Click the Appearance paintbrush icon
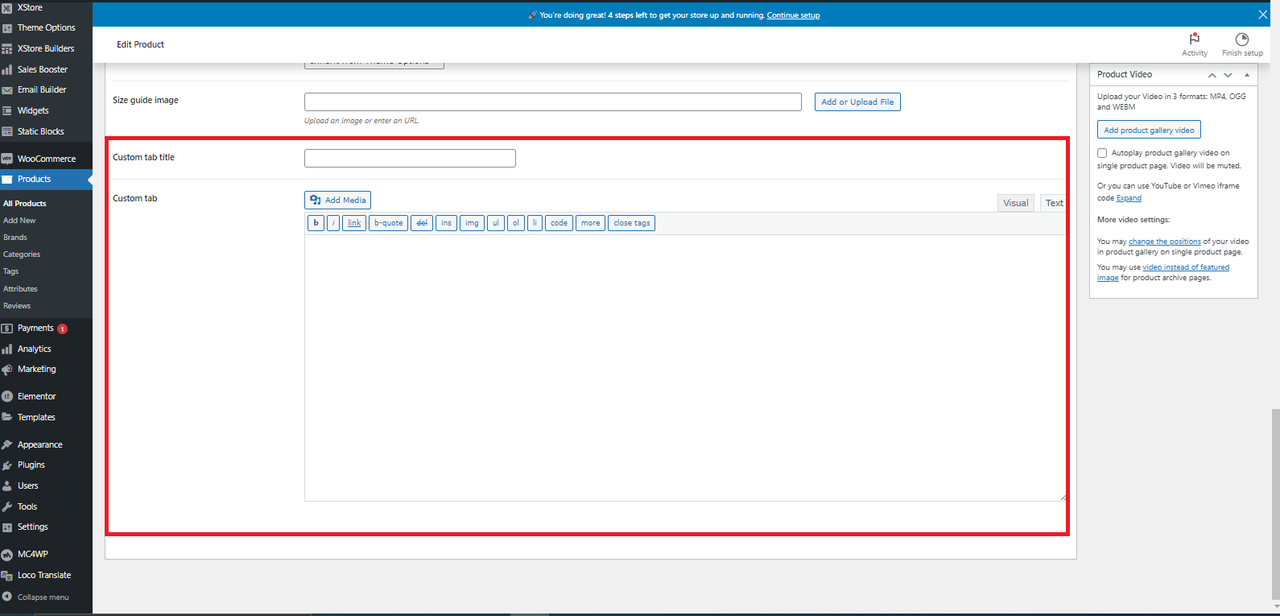The height and width of the screenshot is (616, 1280). (x=7, y=444)
